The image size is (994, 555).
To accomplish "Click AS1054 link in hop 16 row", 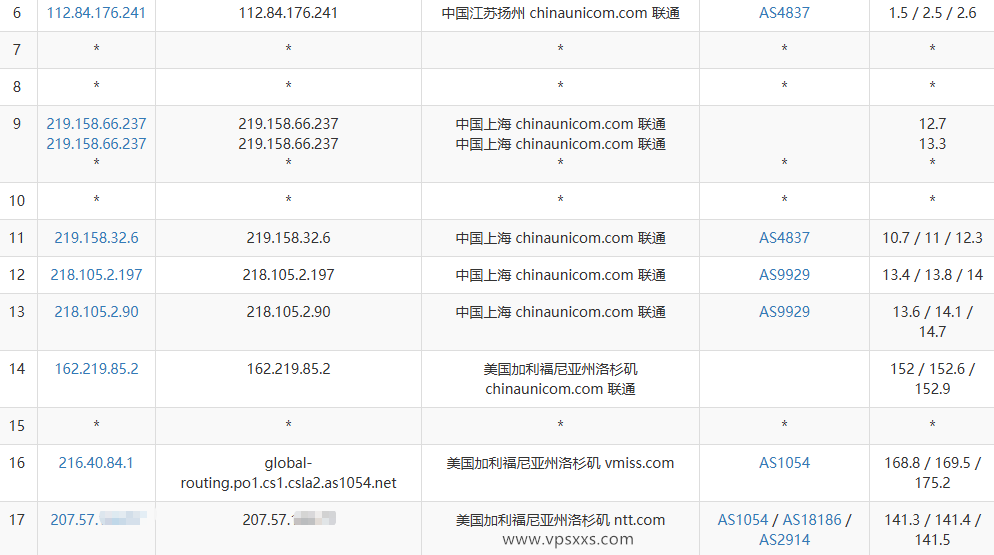I will coord(784,463).
